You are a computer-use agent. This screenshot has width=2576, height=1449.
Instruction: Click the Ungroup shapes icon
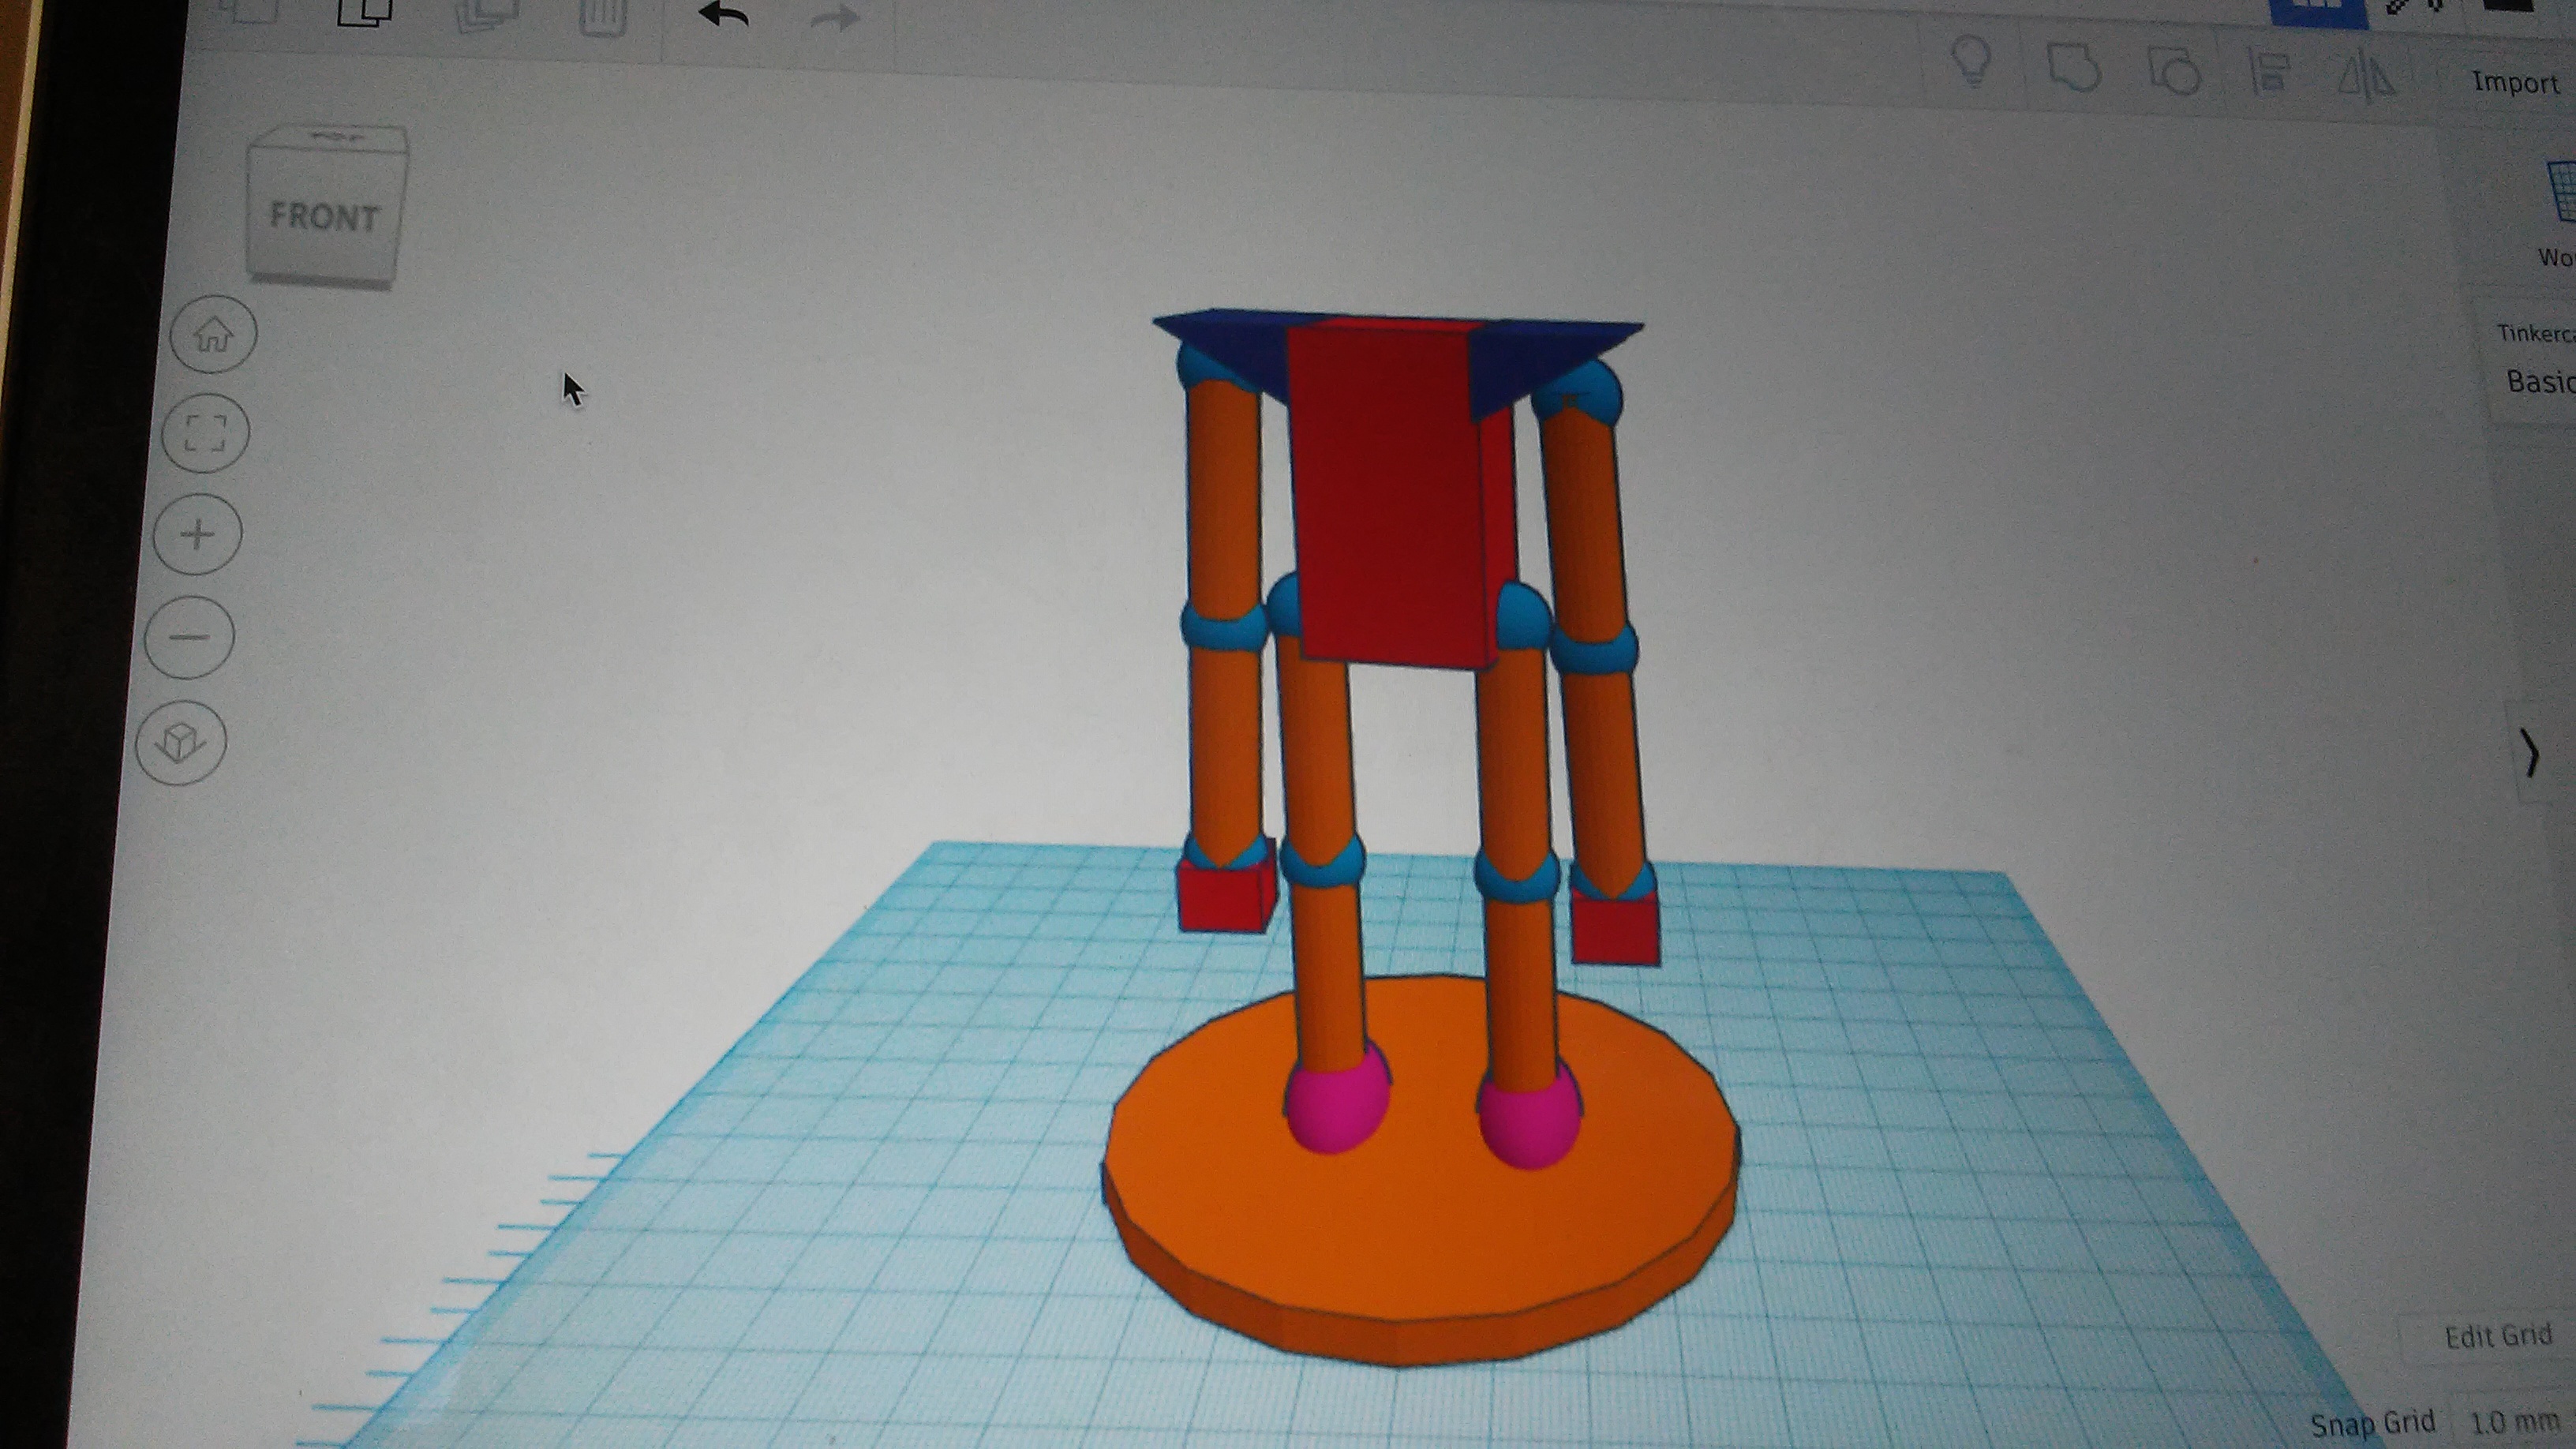(2175, 72)
